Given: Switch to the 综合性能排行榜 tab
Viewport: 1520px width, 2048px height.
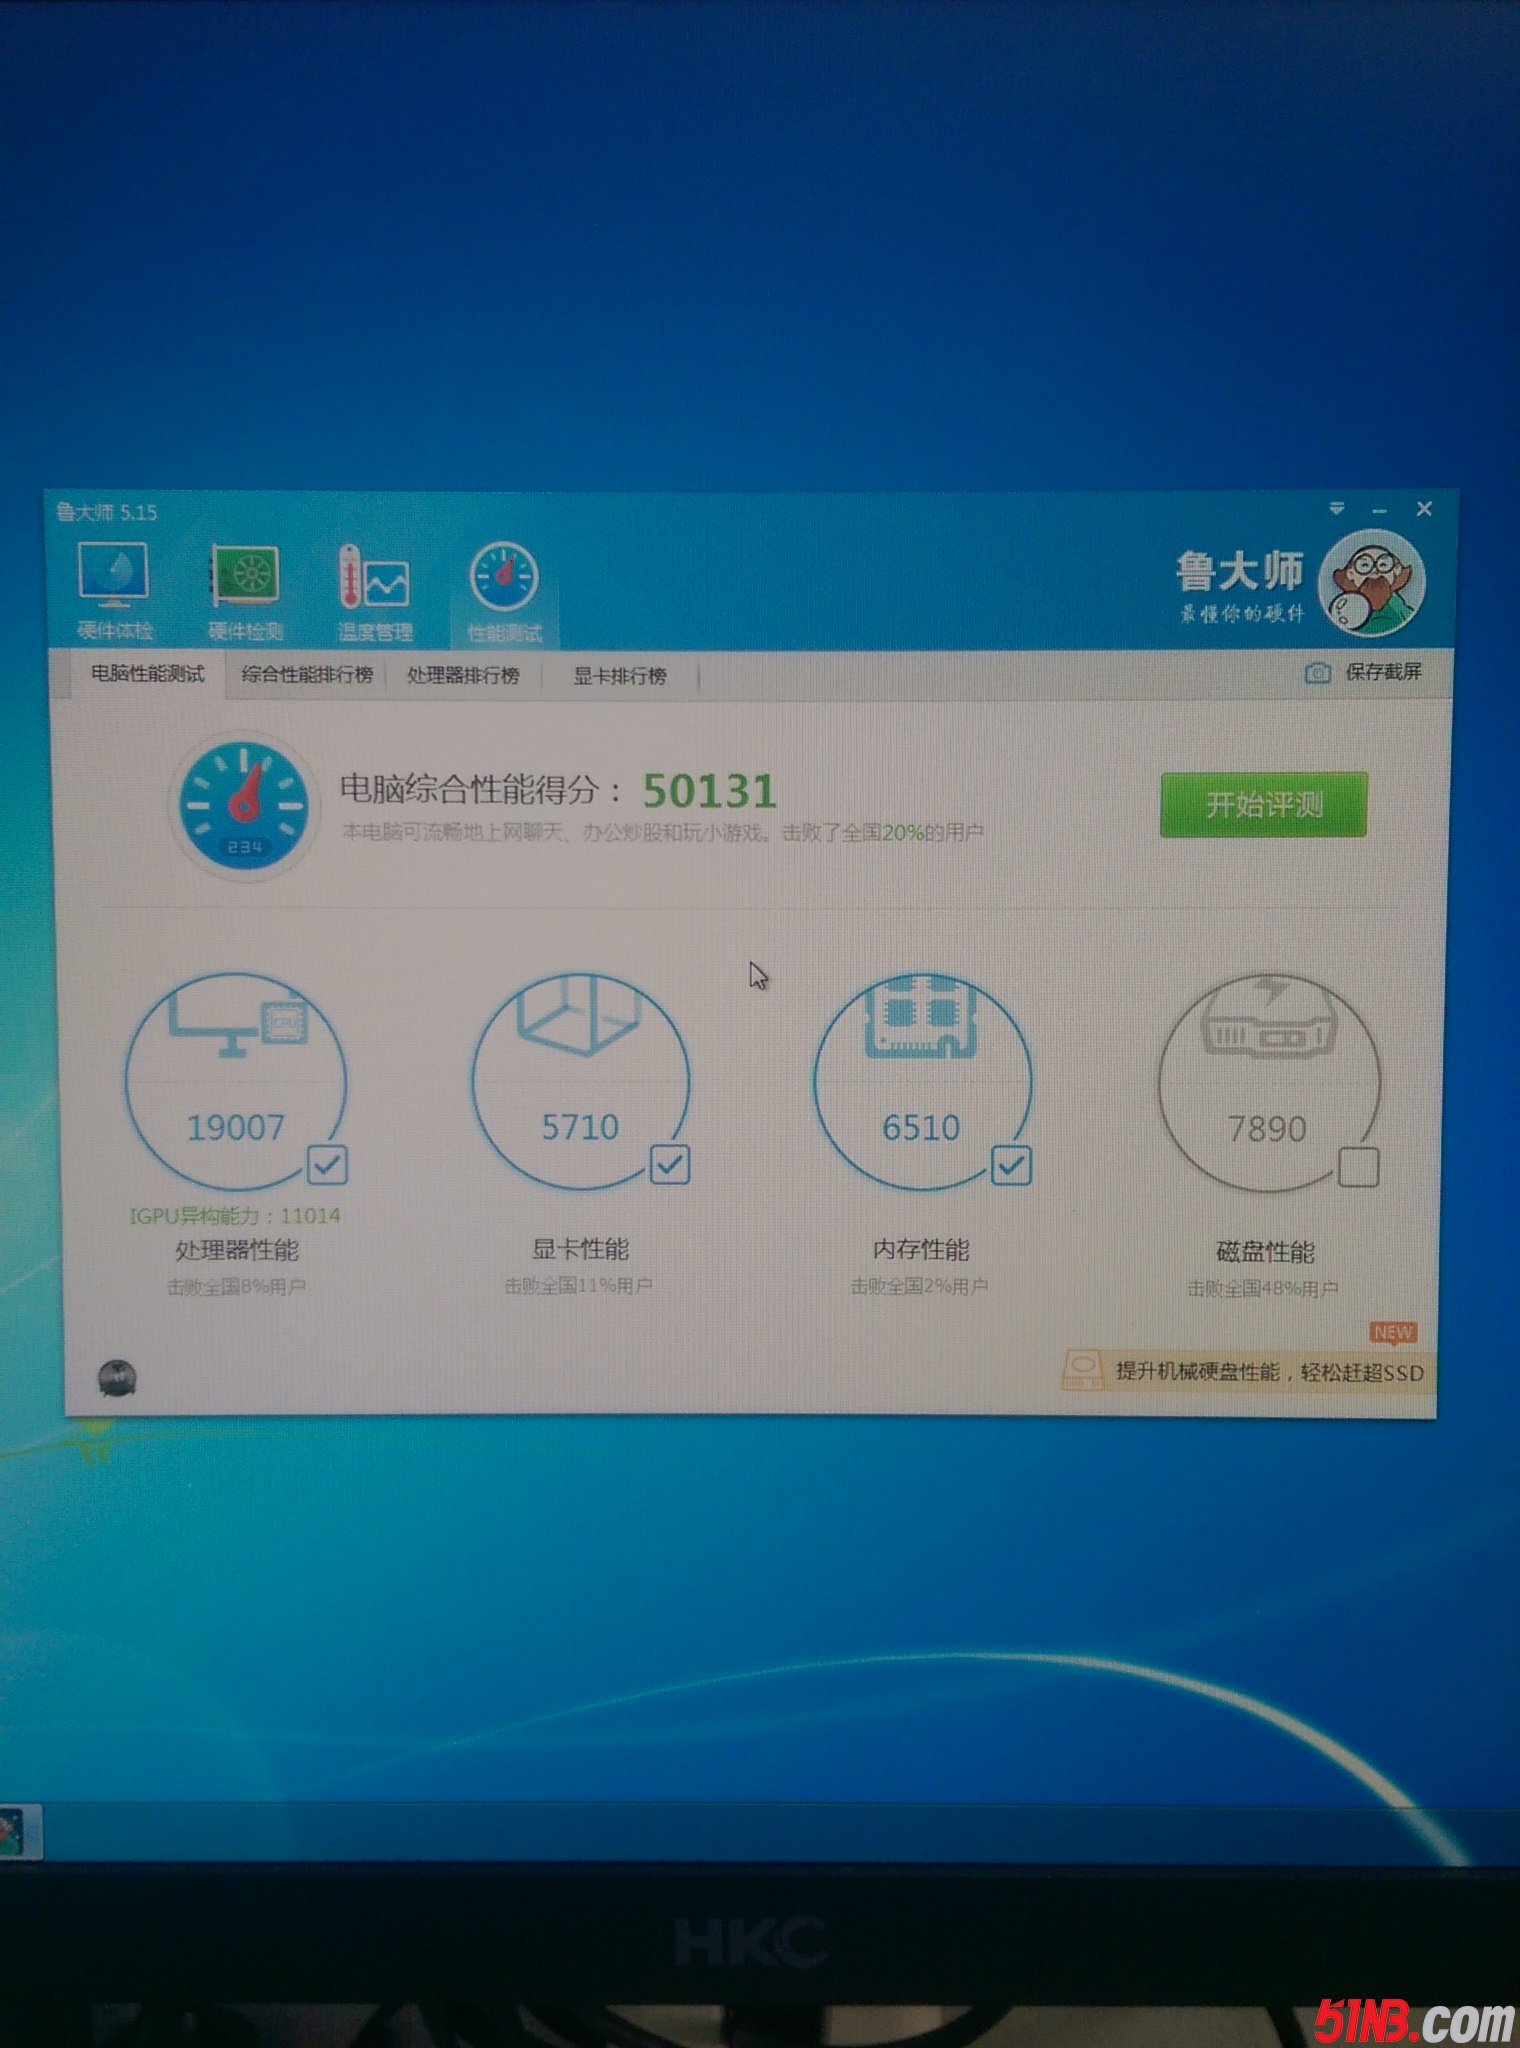Looking at the screenshot, I should pyautogui.click(x=307, y=675).
